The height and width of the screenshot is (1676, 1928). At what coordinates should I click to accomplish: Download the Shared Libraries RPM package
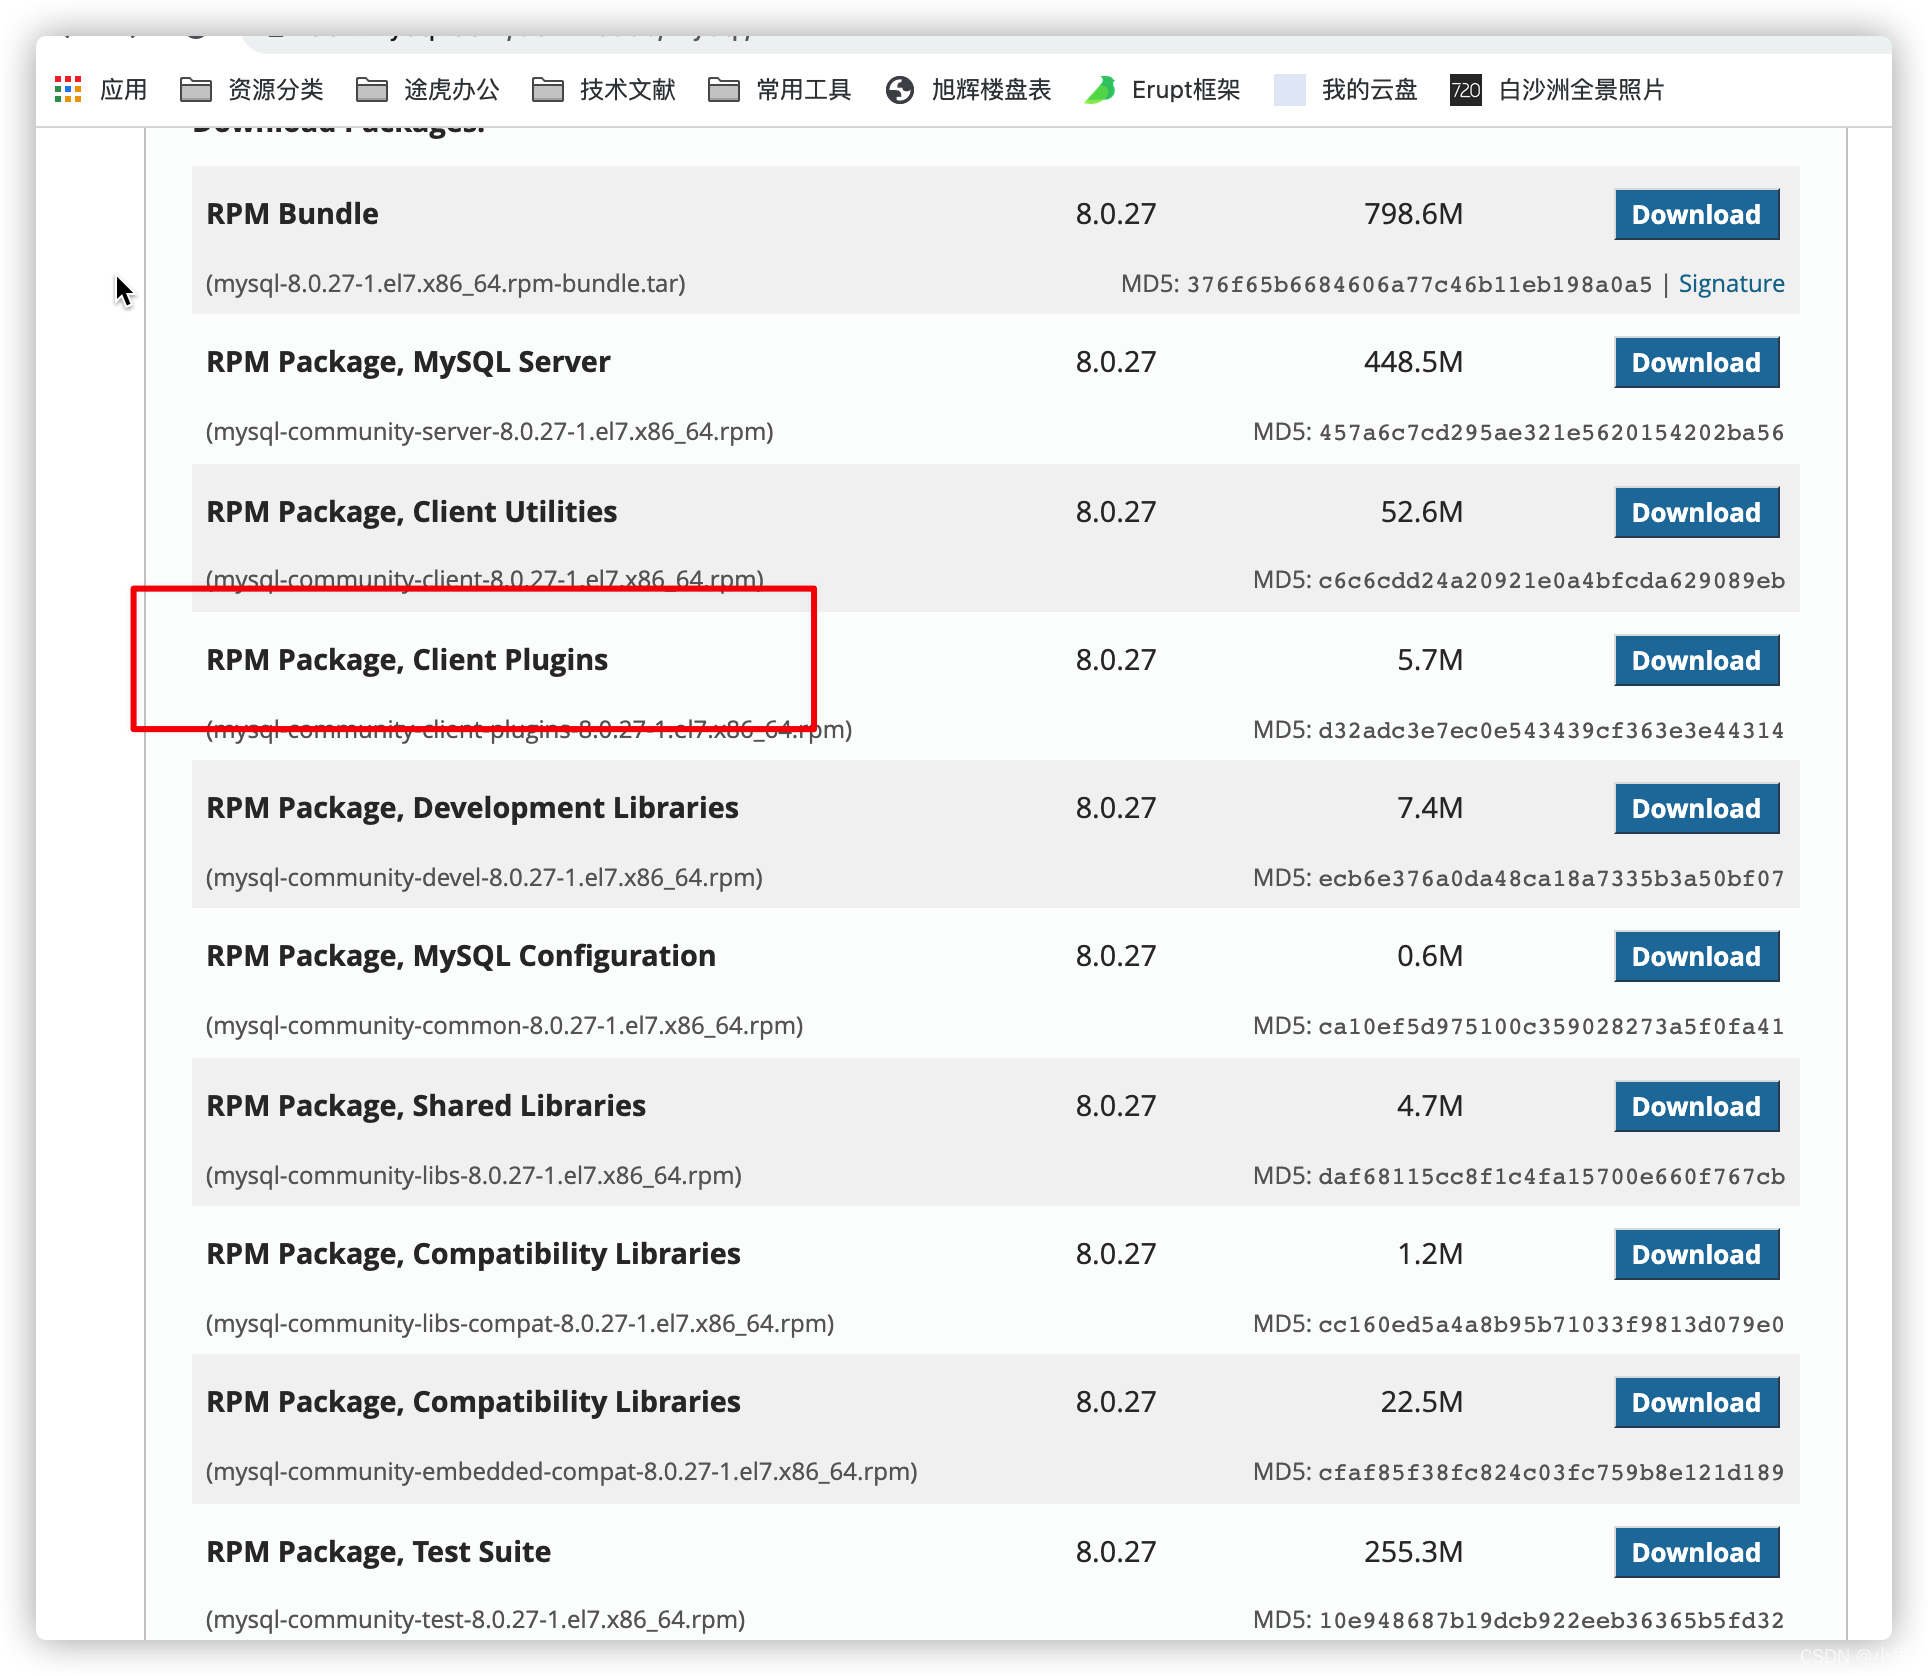coord(1696,1107)
